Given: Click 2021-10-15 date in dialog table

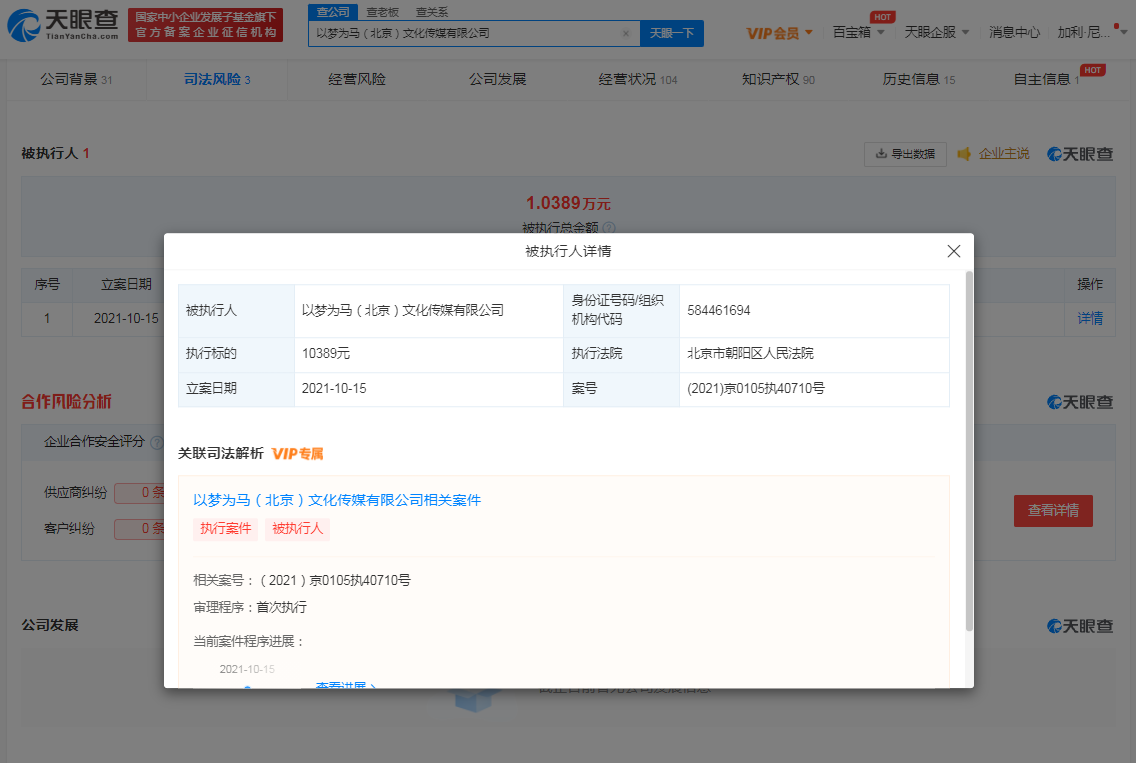Looking at the screenshot, I should point(334,388).
